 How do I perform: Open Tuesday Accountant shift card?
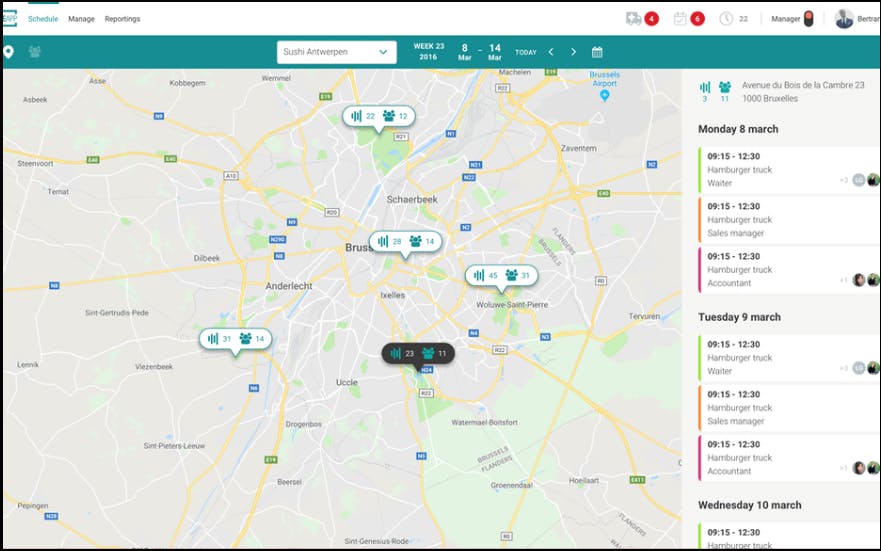(789, 458)
